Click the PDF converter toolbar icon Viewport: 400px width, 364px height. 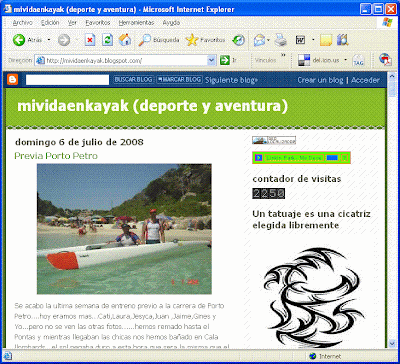point(385,60)
